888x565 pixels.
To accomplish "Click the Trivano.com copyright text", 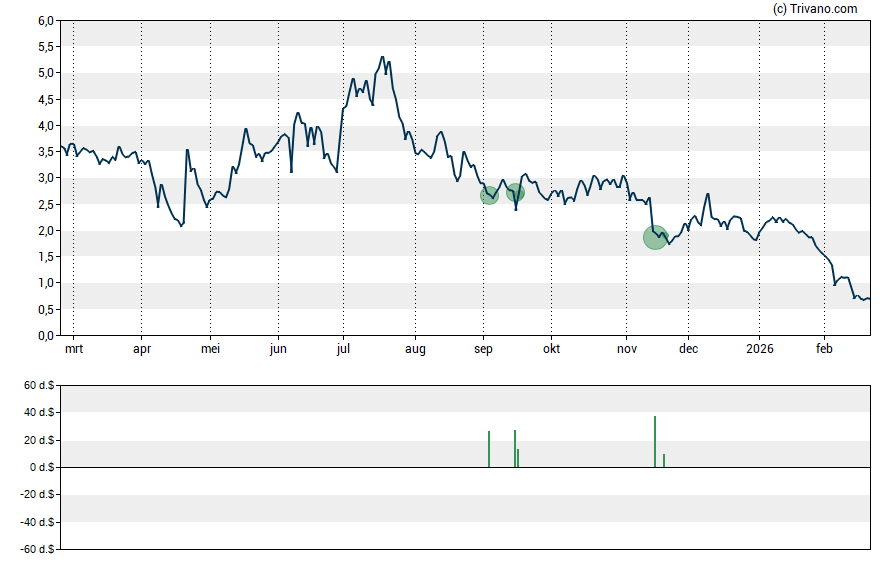I will tap(815, 9).
